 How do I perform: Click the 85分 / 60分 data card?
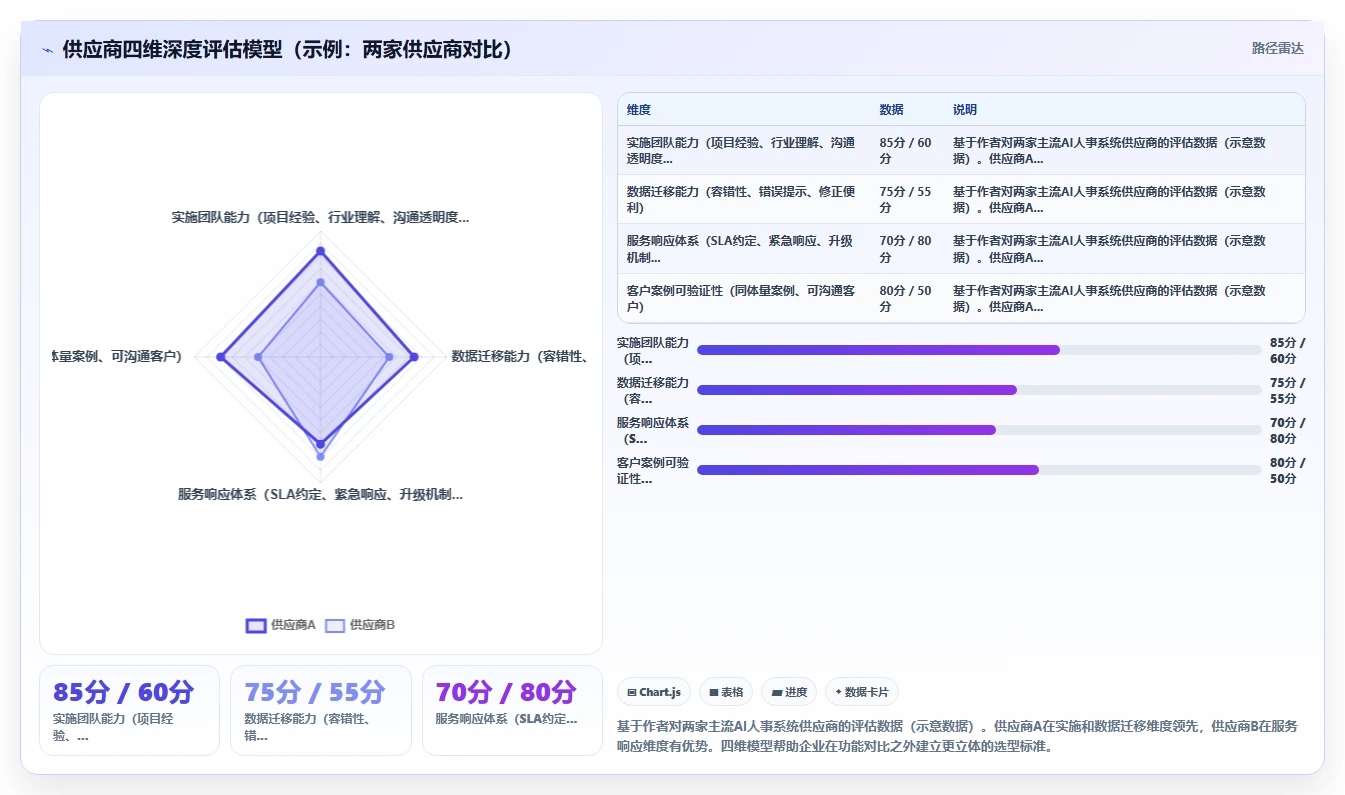pos(129,710)
